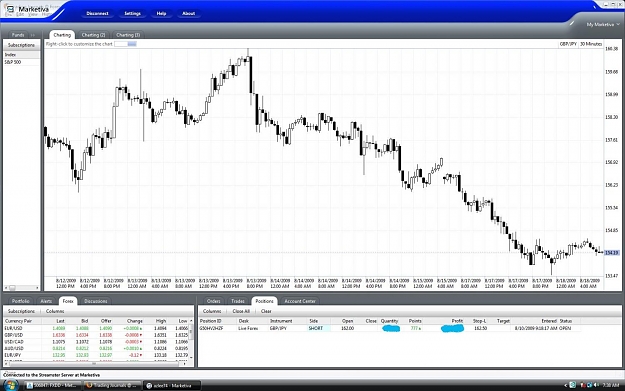
Task: Sort Forex table by Offer column
Action: [x=106, y=321]
